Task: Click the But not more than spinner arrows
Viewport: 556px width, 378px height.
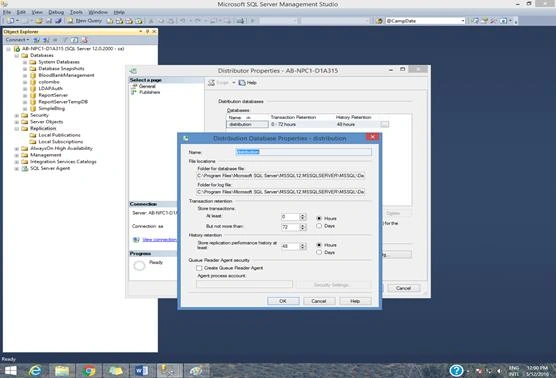Action: (302, 227)
